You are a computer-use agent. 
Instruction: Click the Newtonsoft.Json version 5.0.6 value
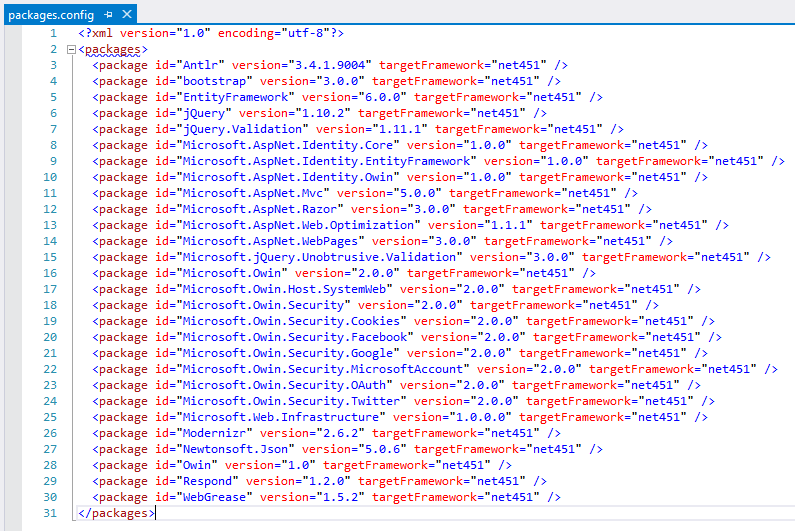[x=383, y=449]
